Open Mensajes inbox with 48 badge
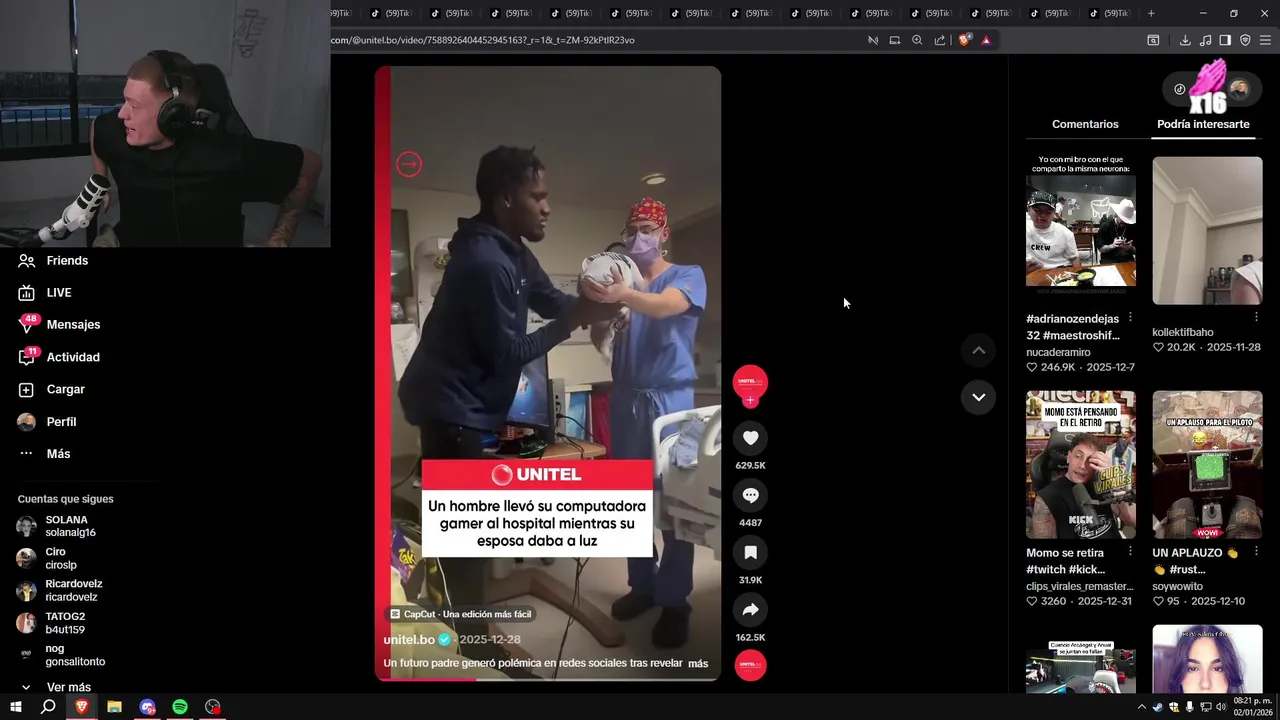Screen dimensions: 1280x720 pos(59,324)
